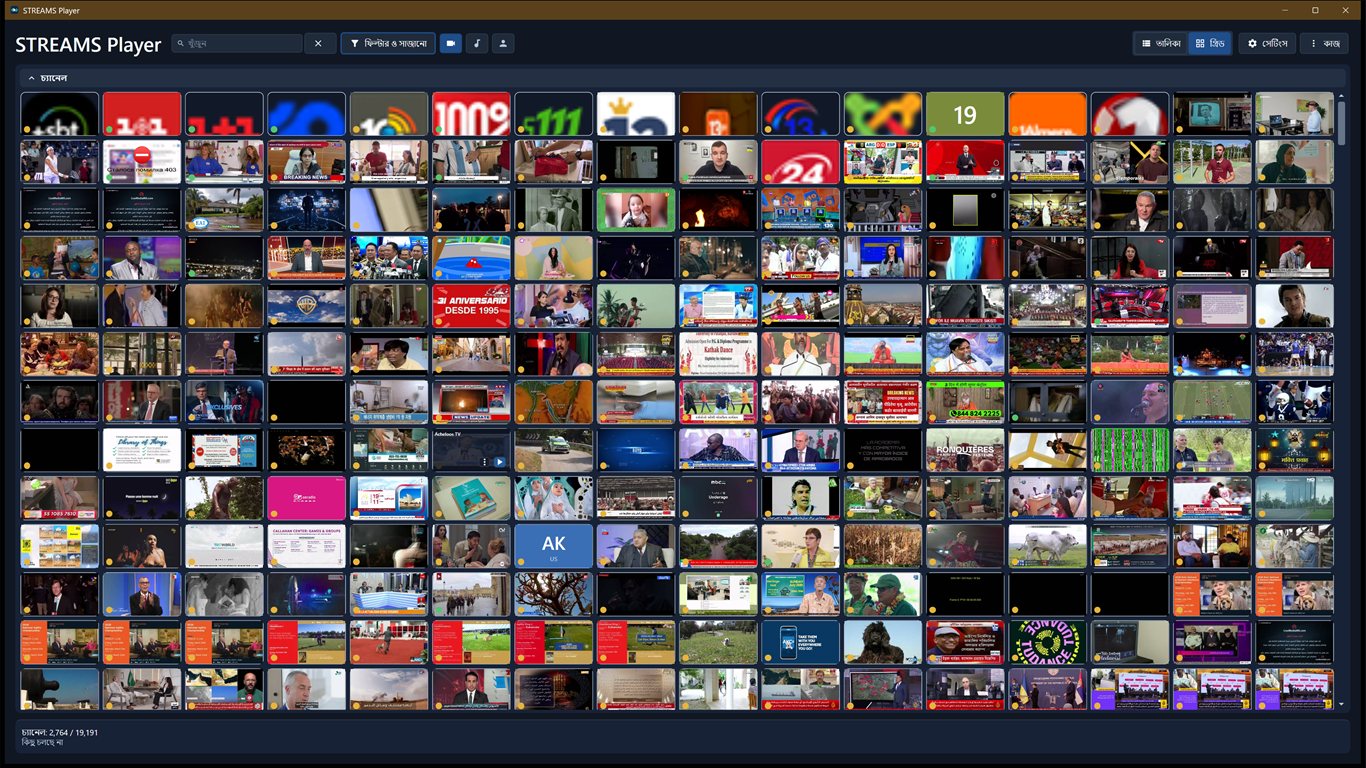Toggle the person icon filter button
Viewport: 1366px width, 768px height.
(503, 43)
